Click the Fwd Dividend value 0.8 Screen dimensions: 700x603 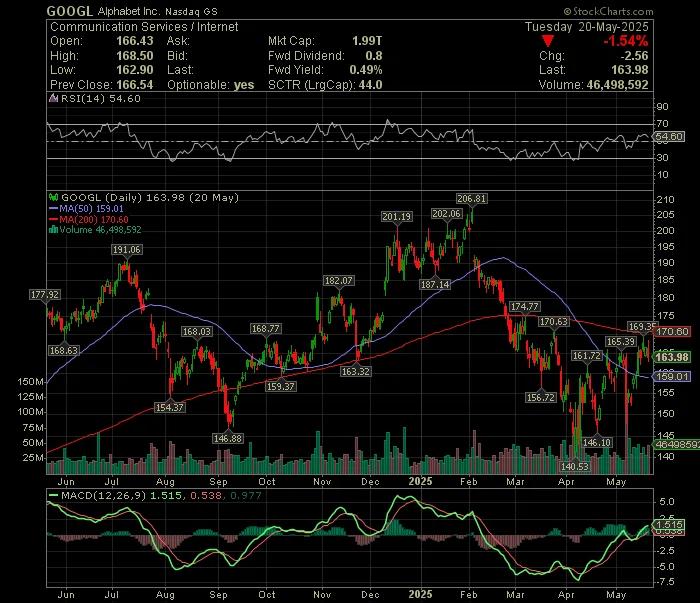pyautogui.click(x=374, y=56)
